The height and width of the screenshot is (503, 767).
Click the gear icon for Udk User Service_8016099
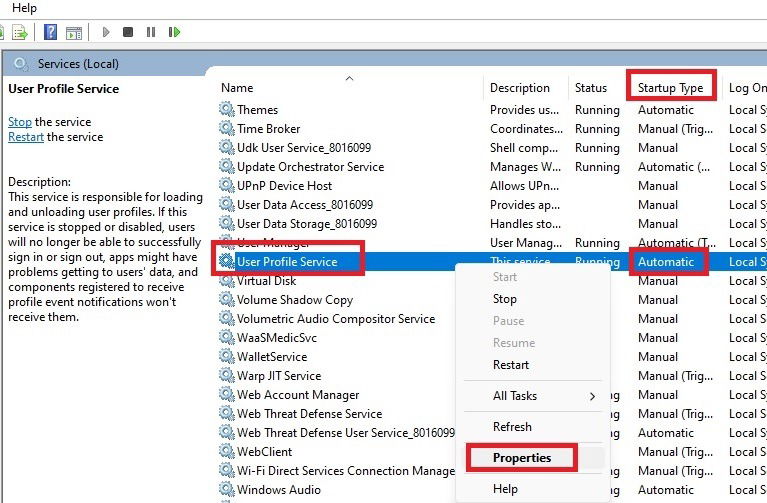(x=226, y=147)
